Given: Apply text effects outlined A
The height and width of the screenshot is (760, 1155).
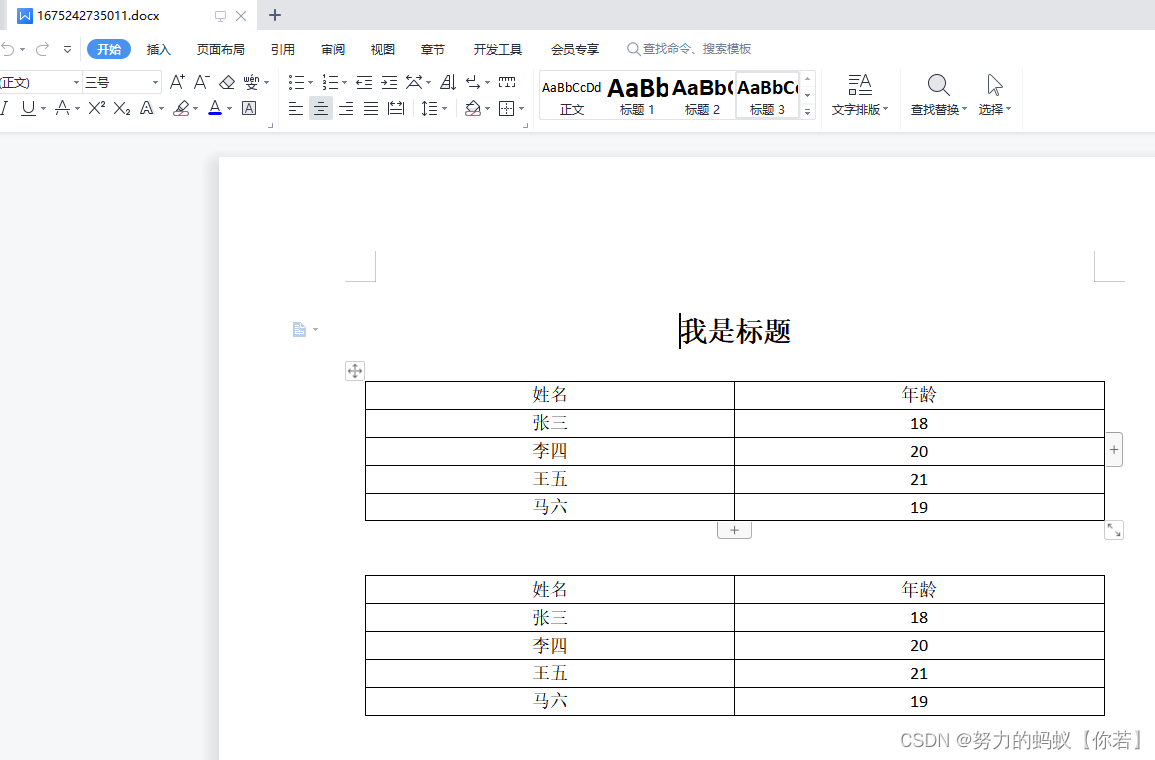Looking at the screenshot, I should tap(147, 109).
